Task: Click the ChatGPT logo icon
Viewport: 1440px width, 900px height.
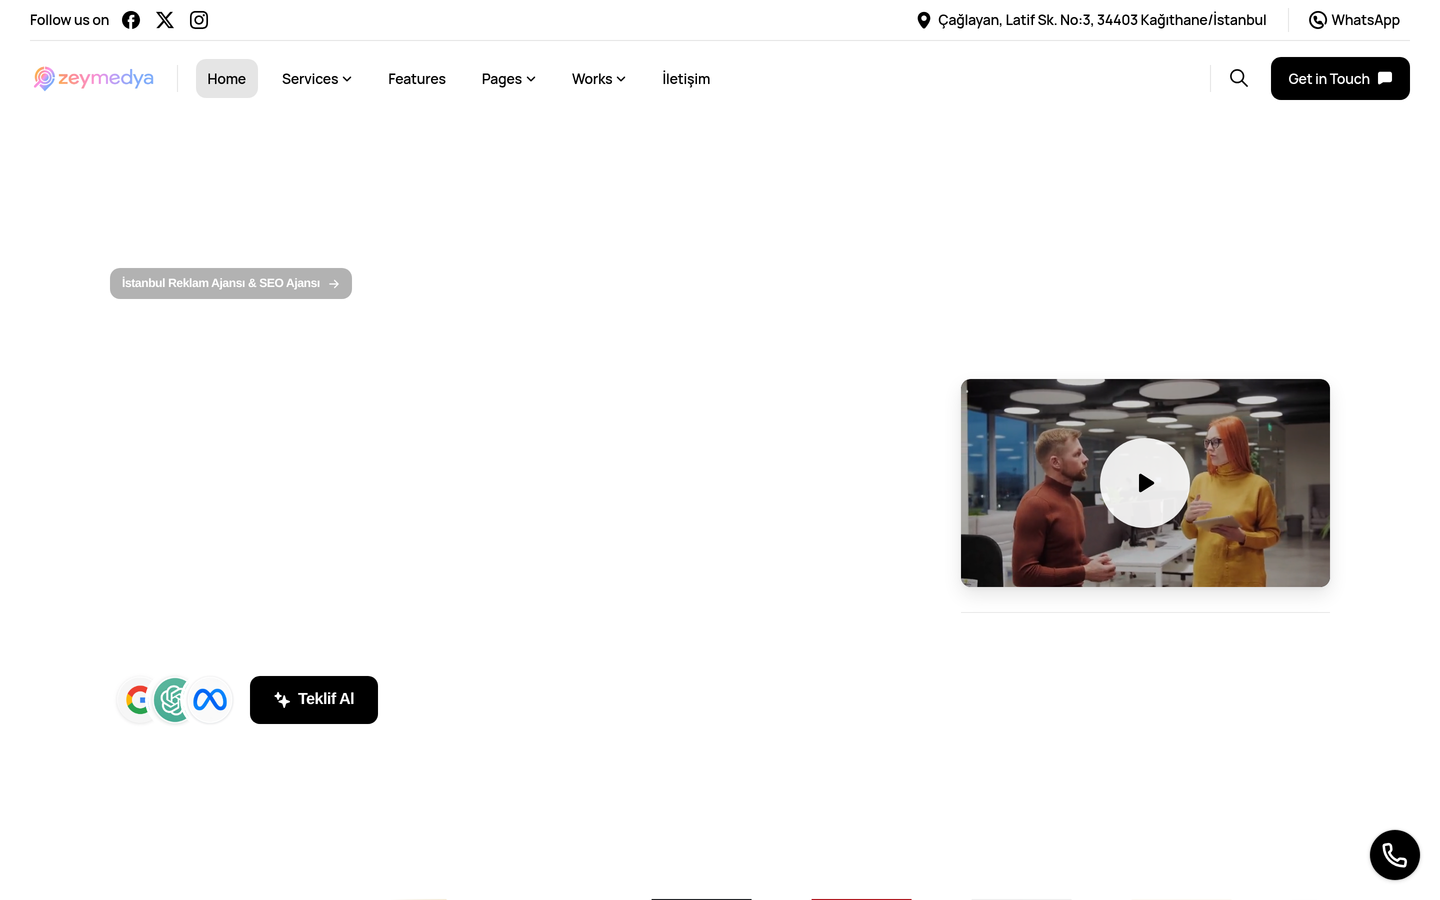Action: [x=173, y=700]
